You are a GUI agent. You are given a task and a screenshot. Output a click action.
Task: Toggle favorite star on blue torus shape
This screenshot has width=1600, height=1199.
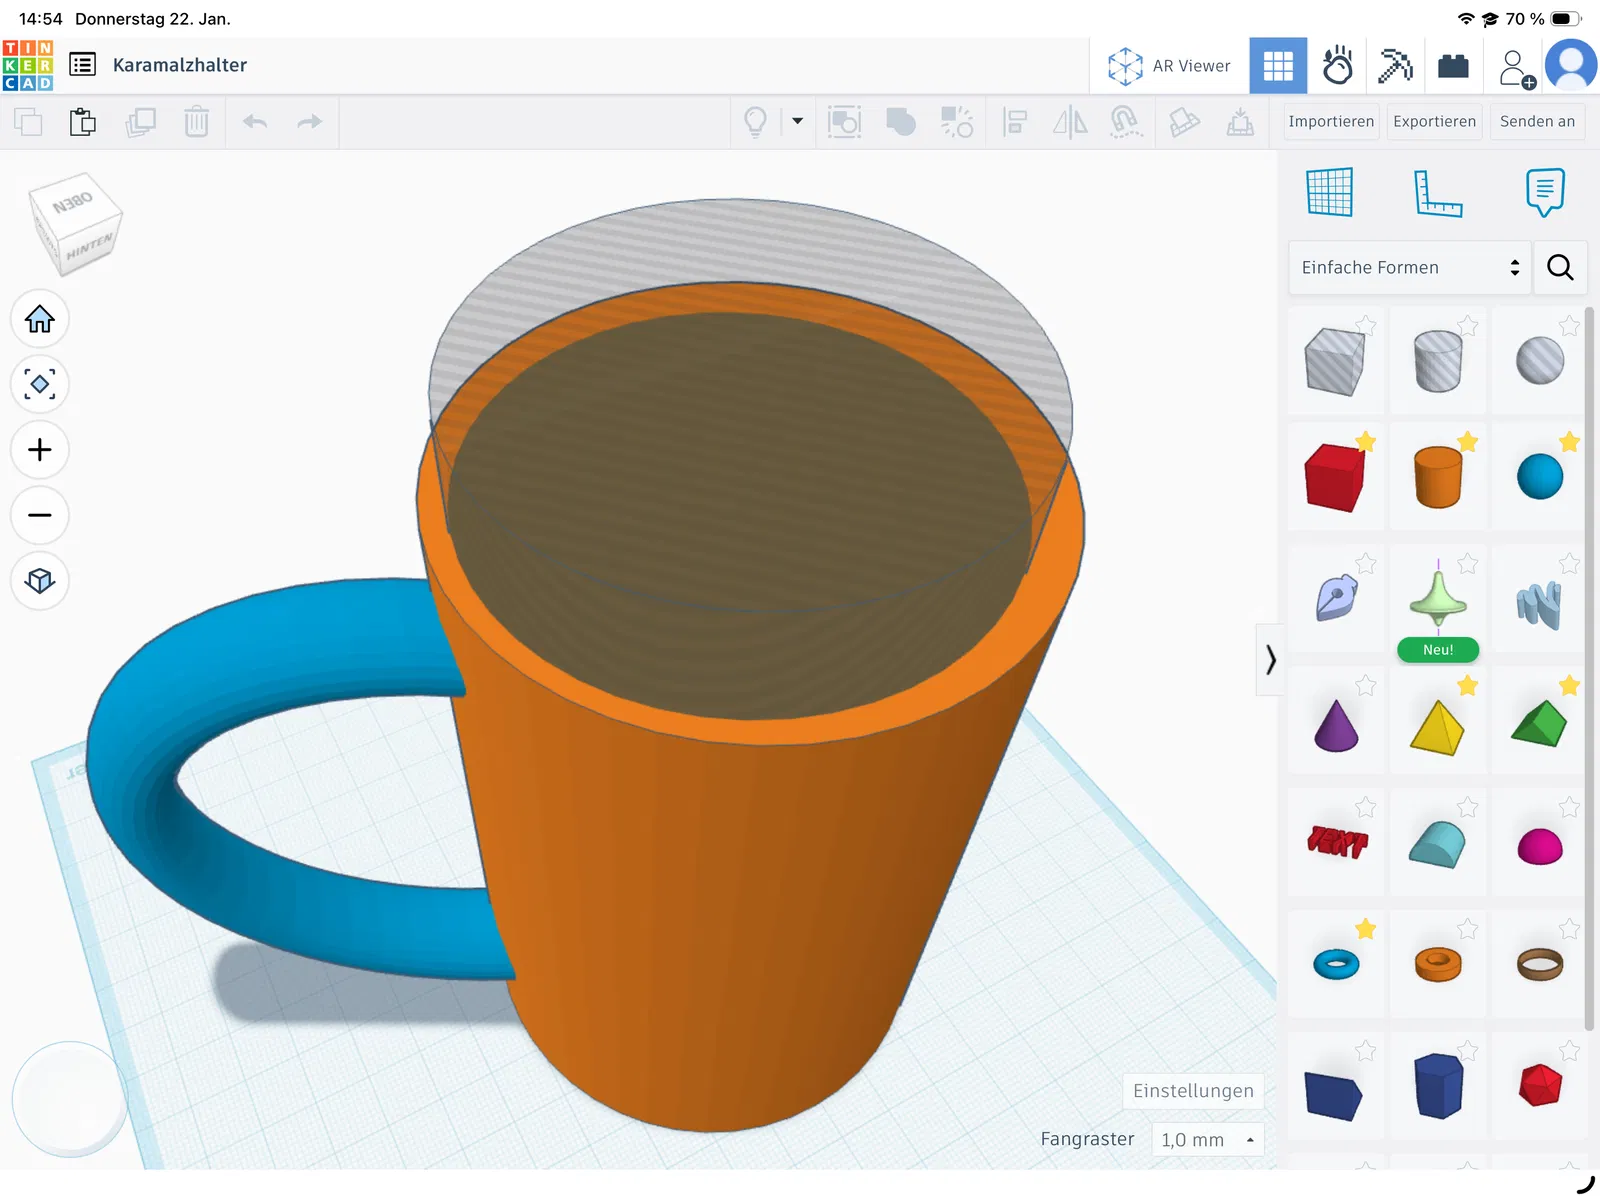(x=1365, y=929)
